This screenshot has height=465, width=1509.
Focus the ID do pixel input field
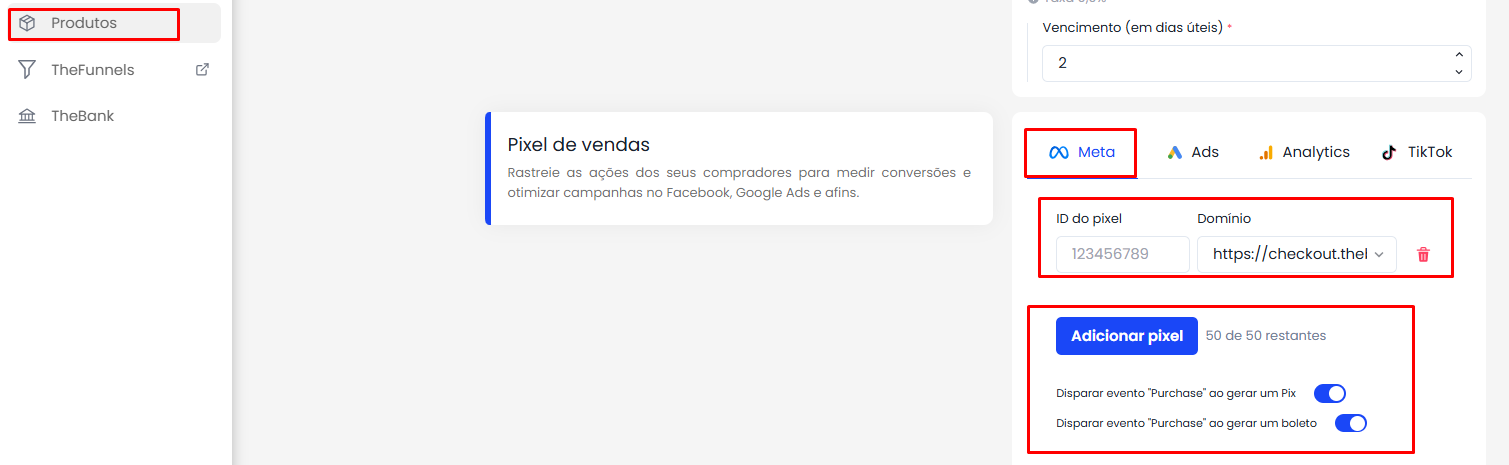point(1123,255)
